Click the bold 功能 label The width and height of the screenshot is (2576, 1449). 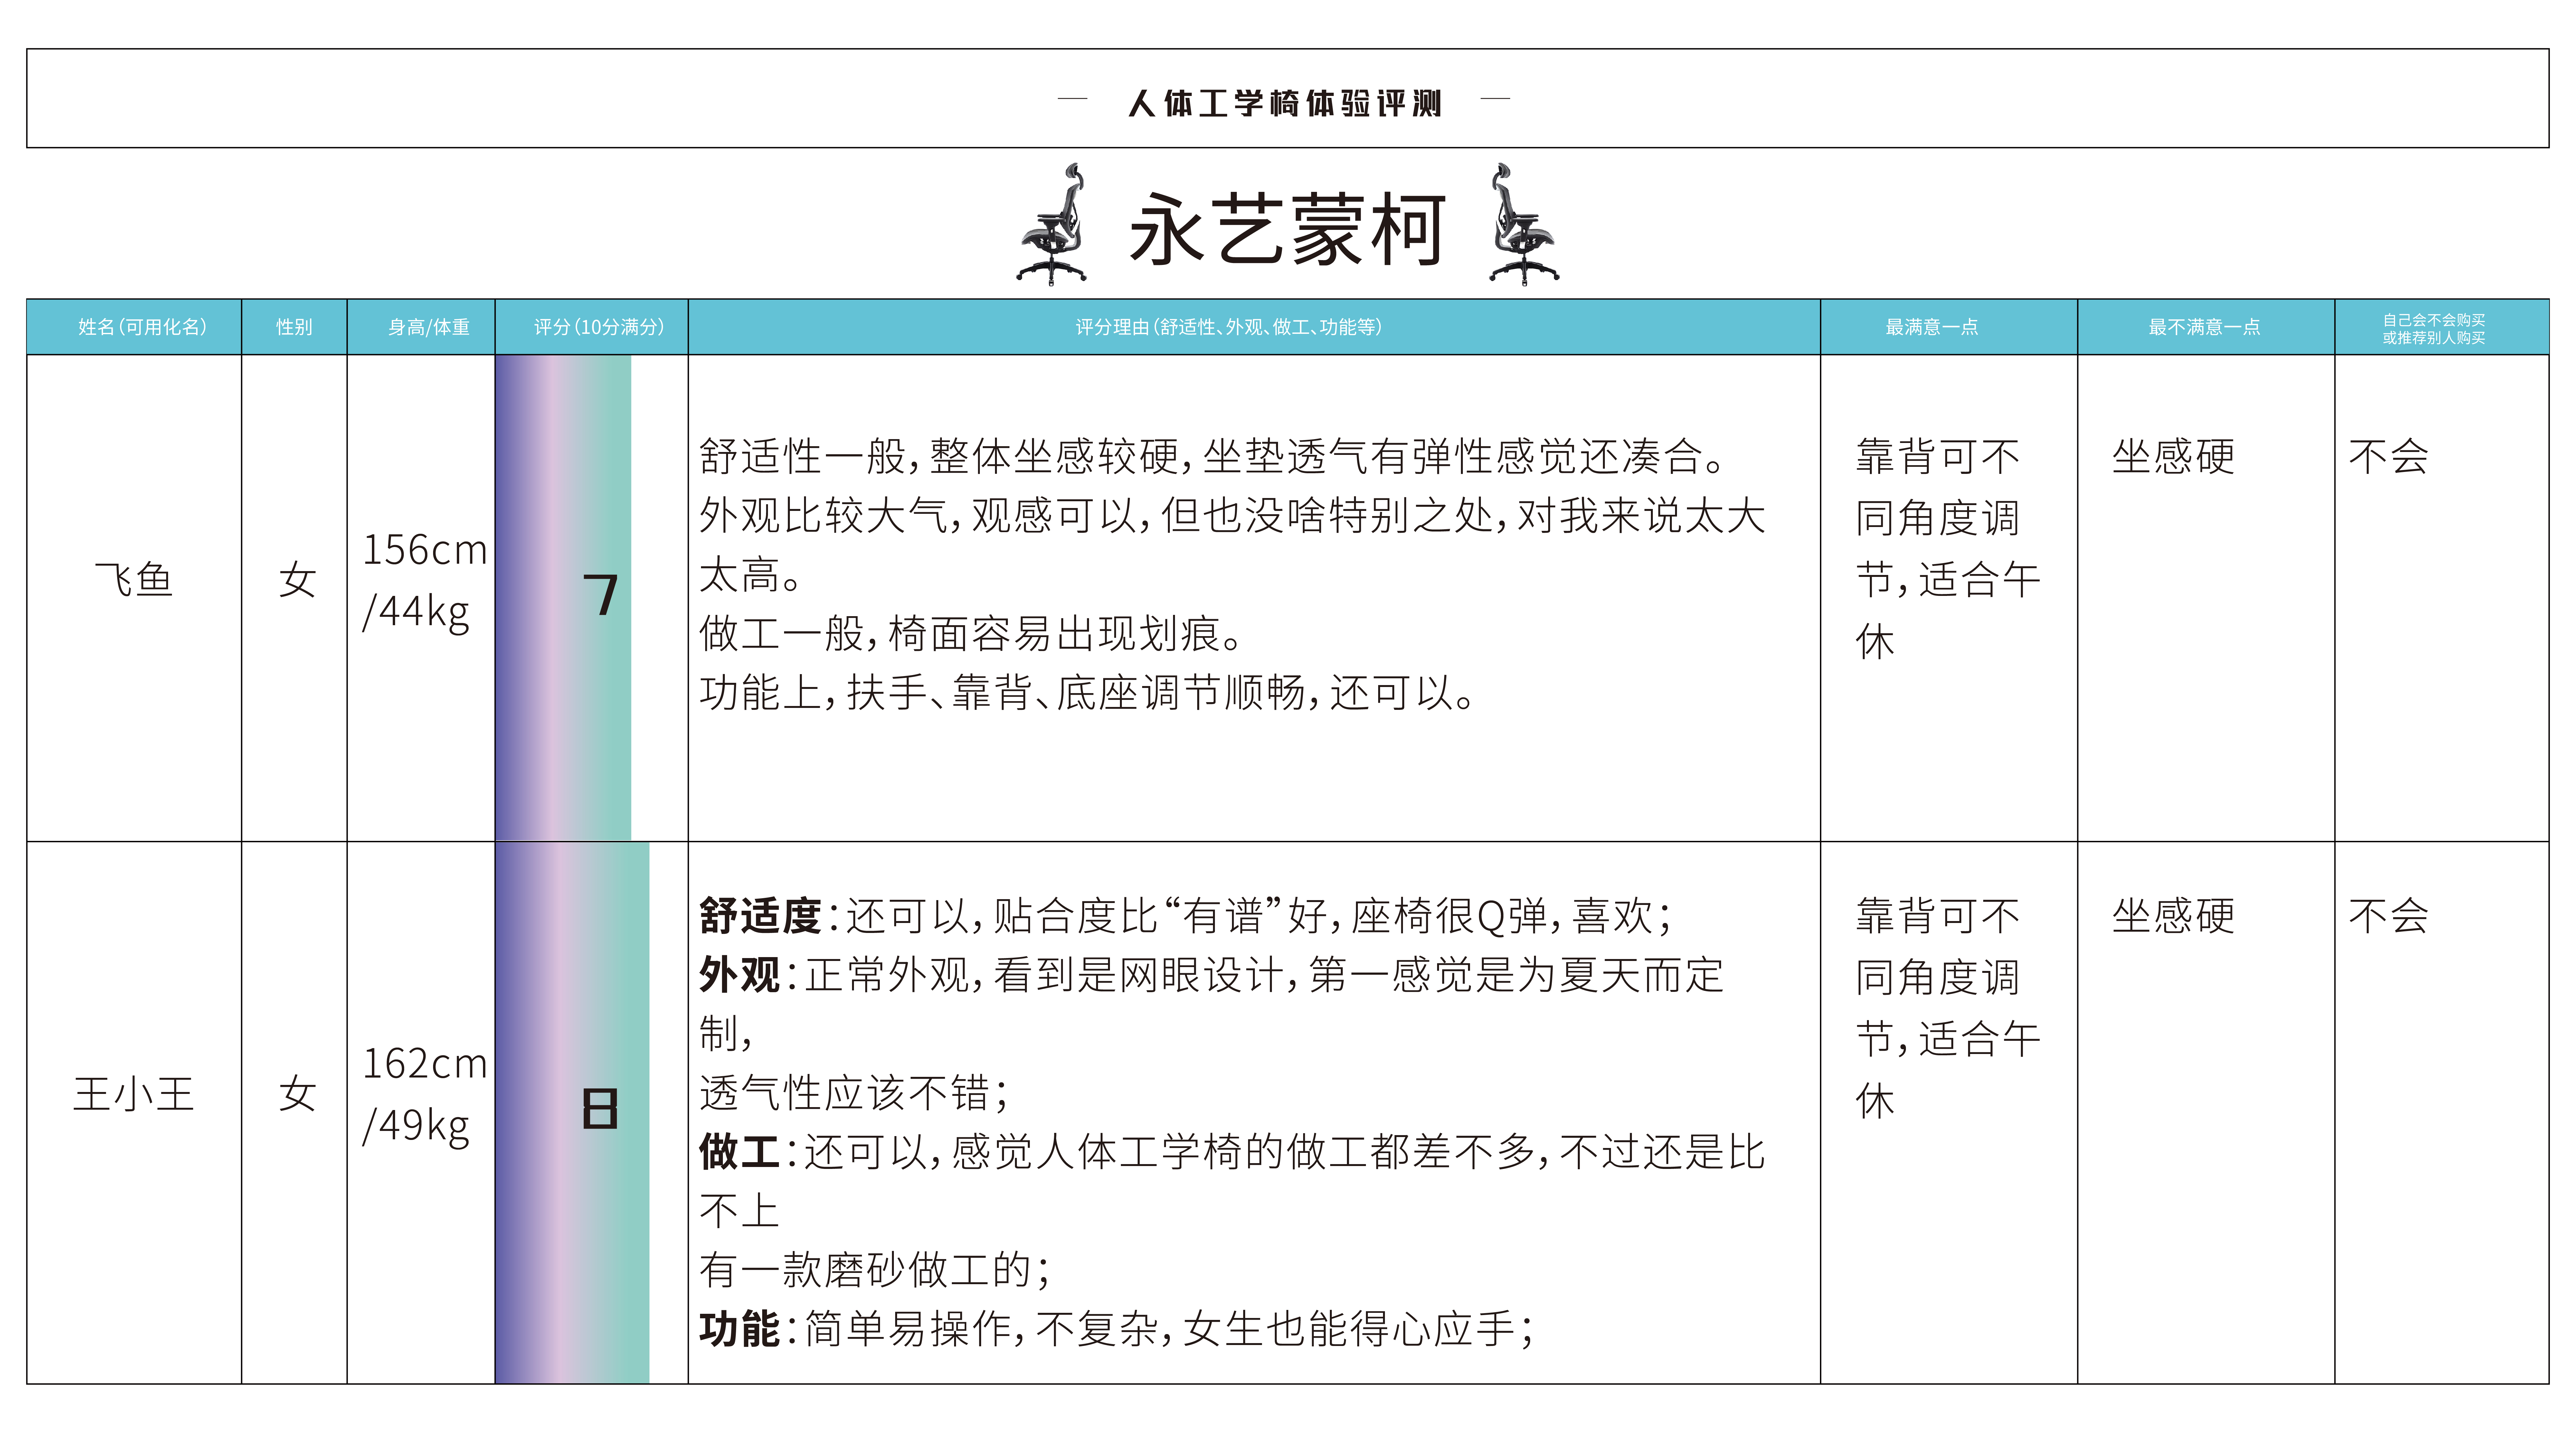739,1329
